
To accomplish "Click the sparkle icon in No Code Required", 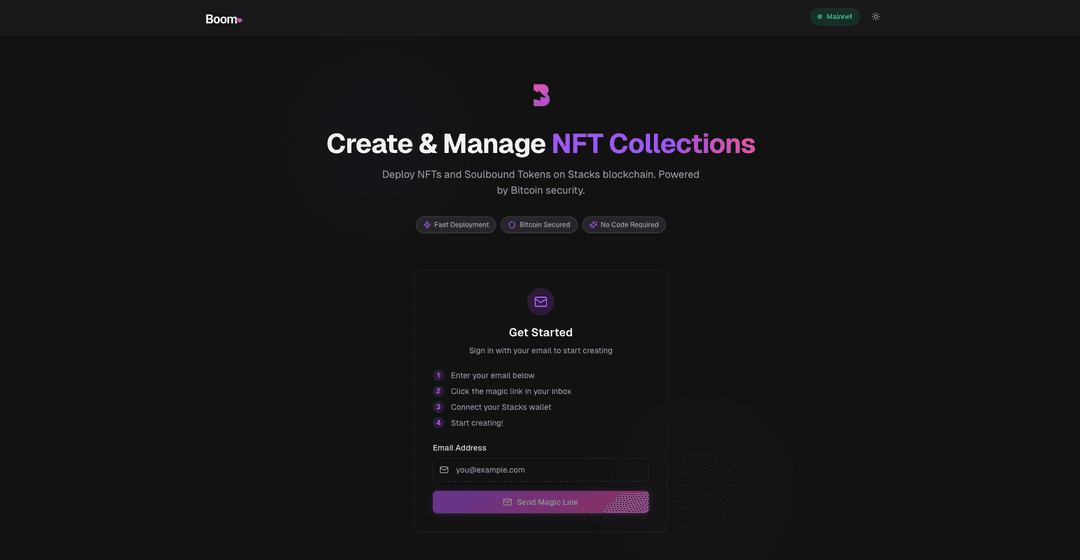I will (x=593, y=225).
